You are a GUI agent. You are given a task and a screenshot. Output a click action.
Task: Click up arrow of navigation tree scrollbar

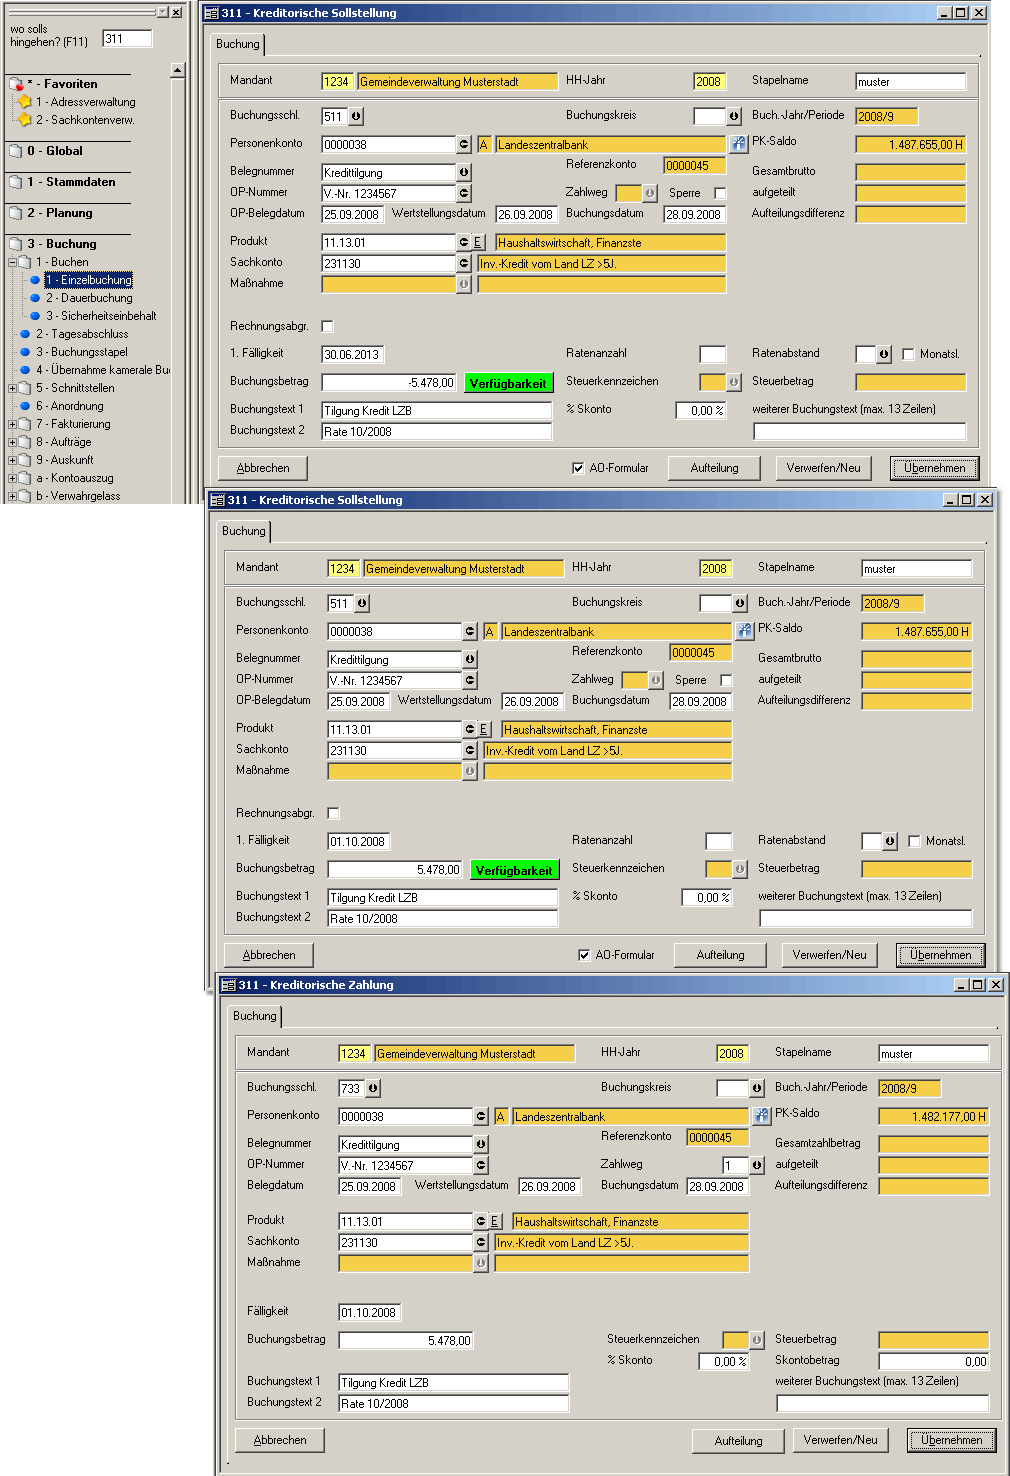coord(177,71)
